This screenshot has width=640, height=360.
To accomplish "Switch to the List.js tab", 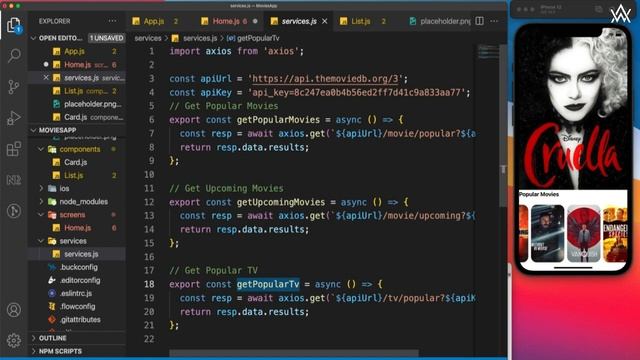I will (x=362, y=21).
